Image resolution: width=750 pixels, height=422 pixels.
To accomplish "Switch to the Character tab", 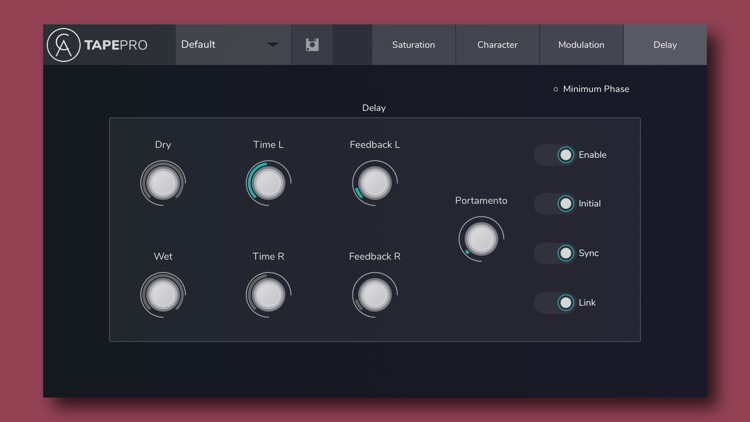I will 497,44.
